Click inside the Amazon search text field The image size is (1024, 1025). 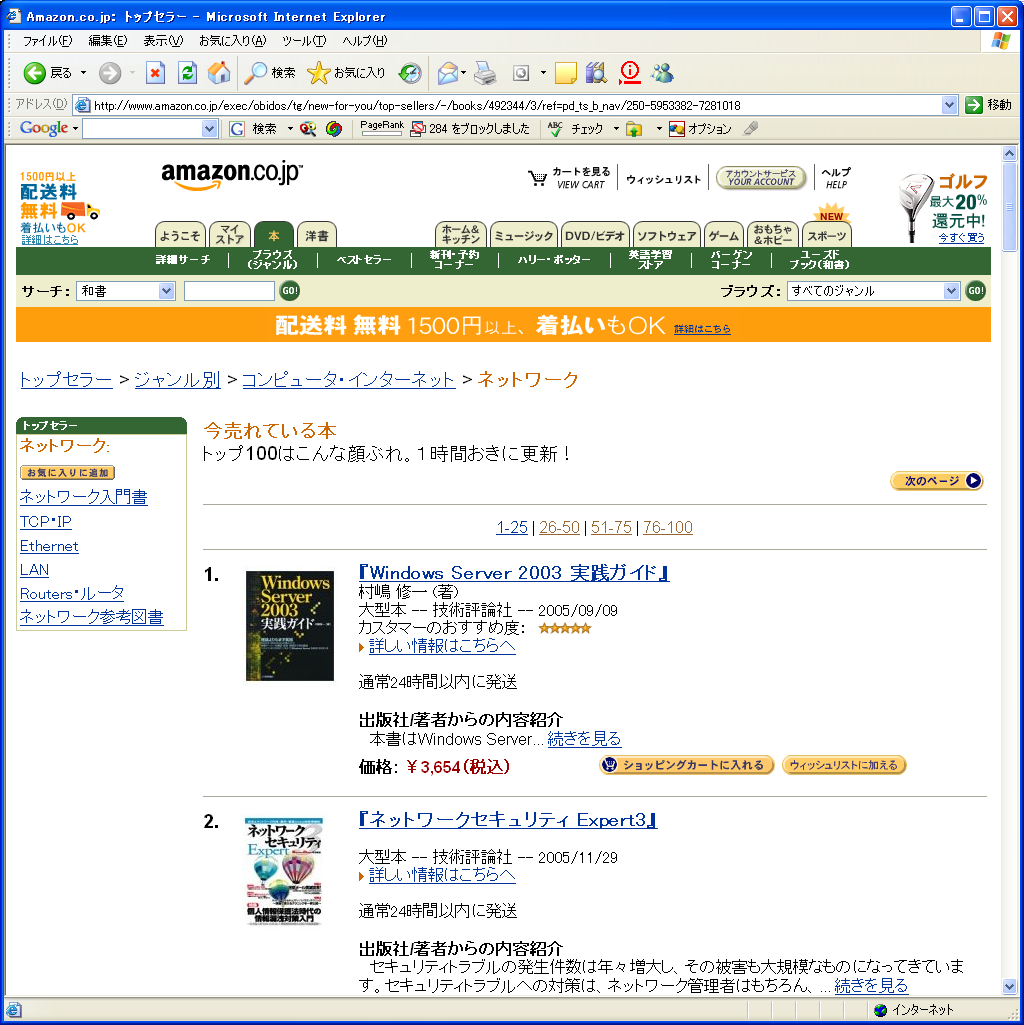pos(229,291)
